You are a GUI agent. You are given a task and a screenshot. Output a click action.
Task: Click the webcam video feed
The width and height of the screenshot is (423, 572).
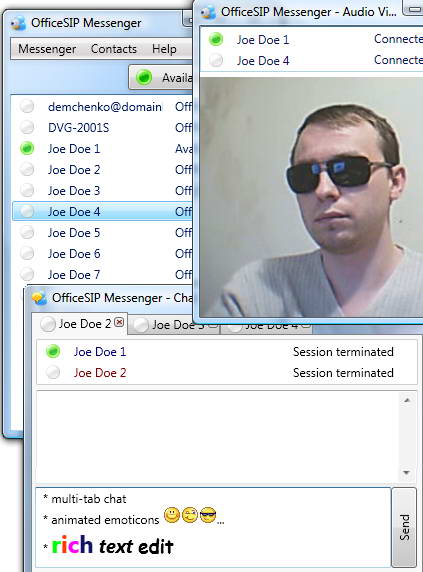tap(311, 196)
